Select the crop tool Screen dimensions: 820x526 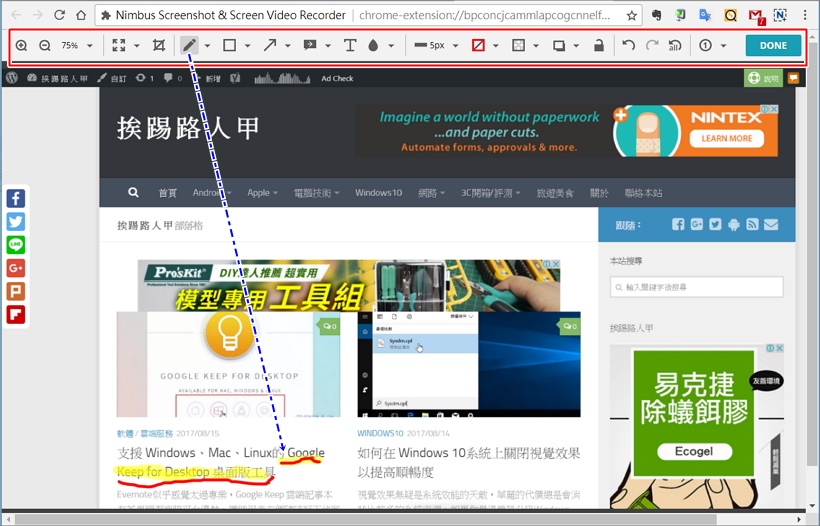click(x=158, y=45)
